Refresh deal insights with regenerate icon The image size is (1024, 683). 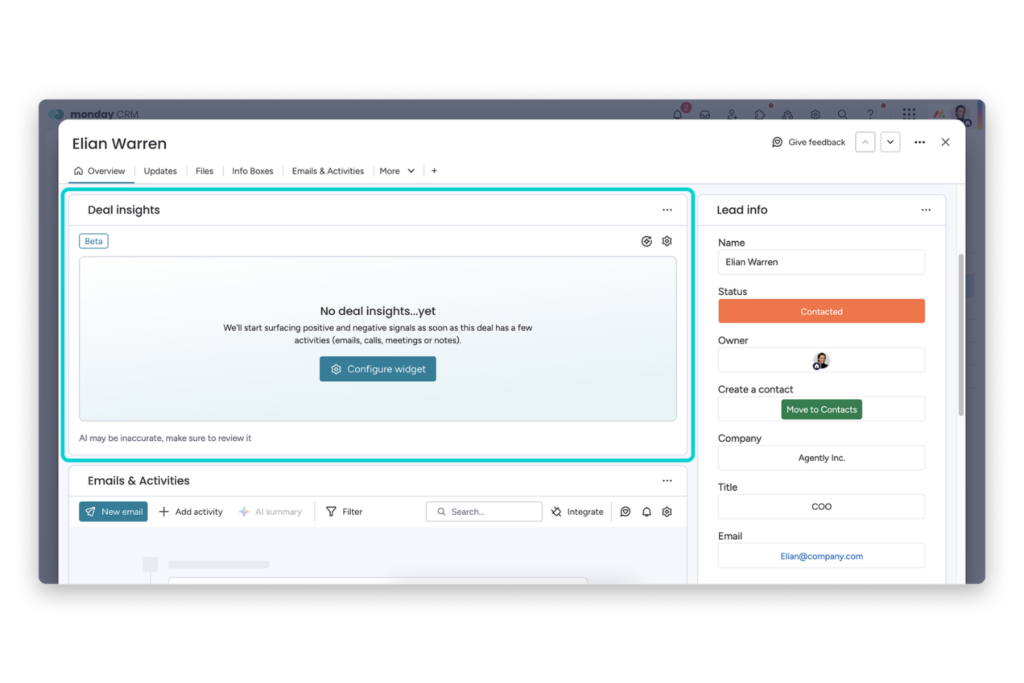pos(647,242)
